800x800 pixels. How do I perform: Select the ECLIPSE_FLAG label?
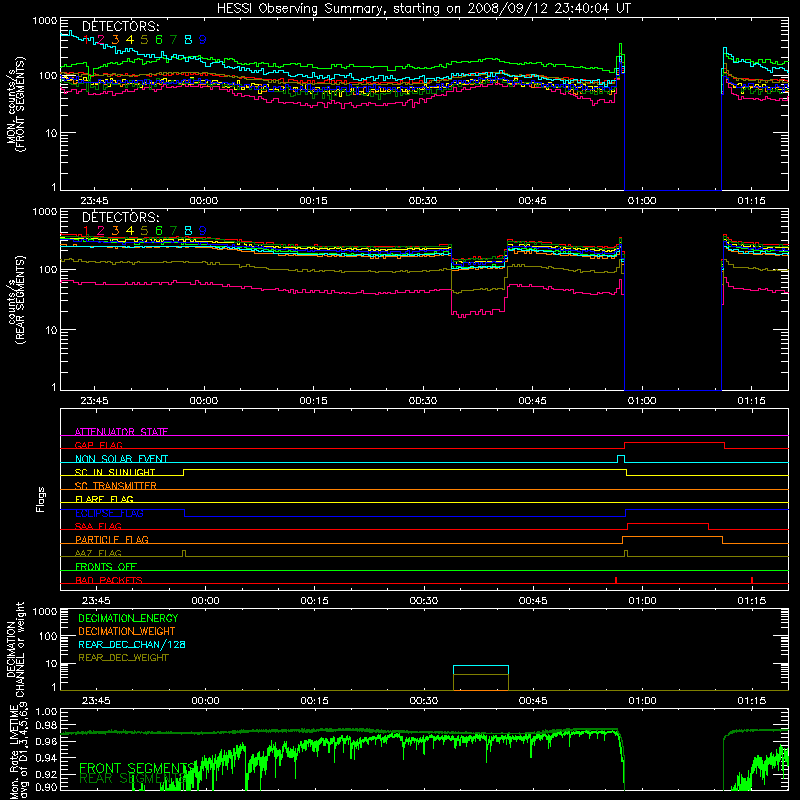tap(109, 513)
